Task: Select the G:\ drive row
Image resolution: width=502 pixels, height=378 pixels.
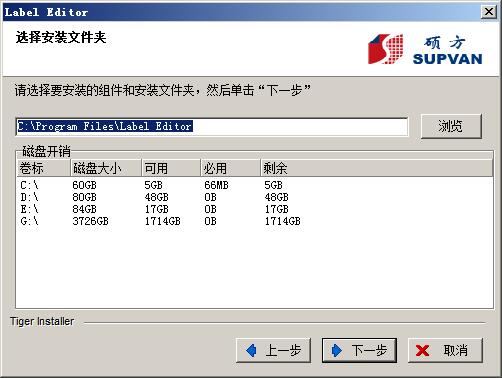Action: [255, 221]
